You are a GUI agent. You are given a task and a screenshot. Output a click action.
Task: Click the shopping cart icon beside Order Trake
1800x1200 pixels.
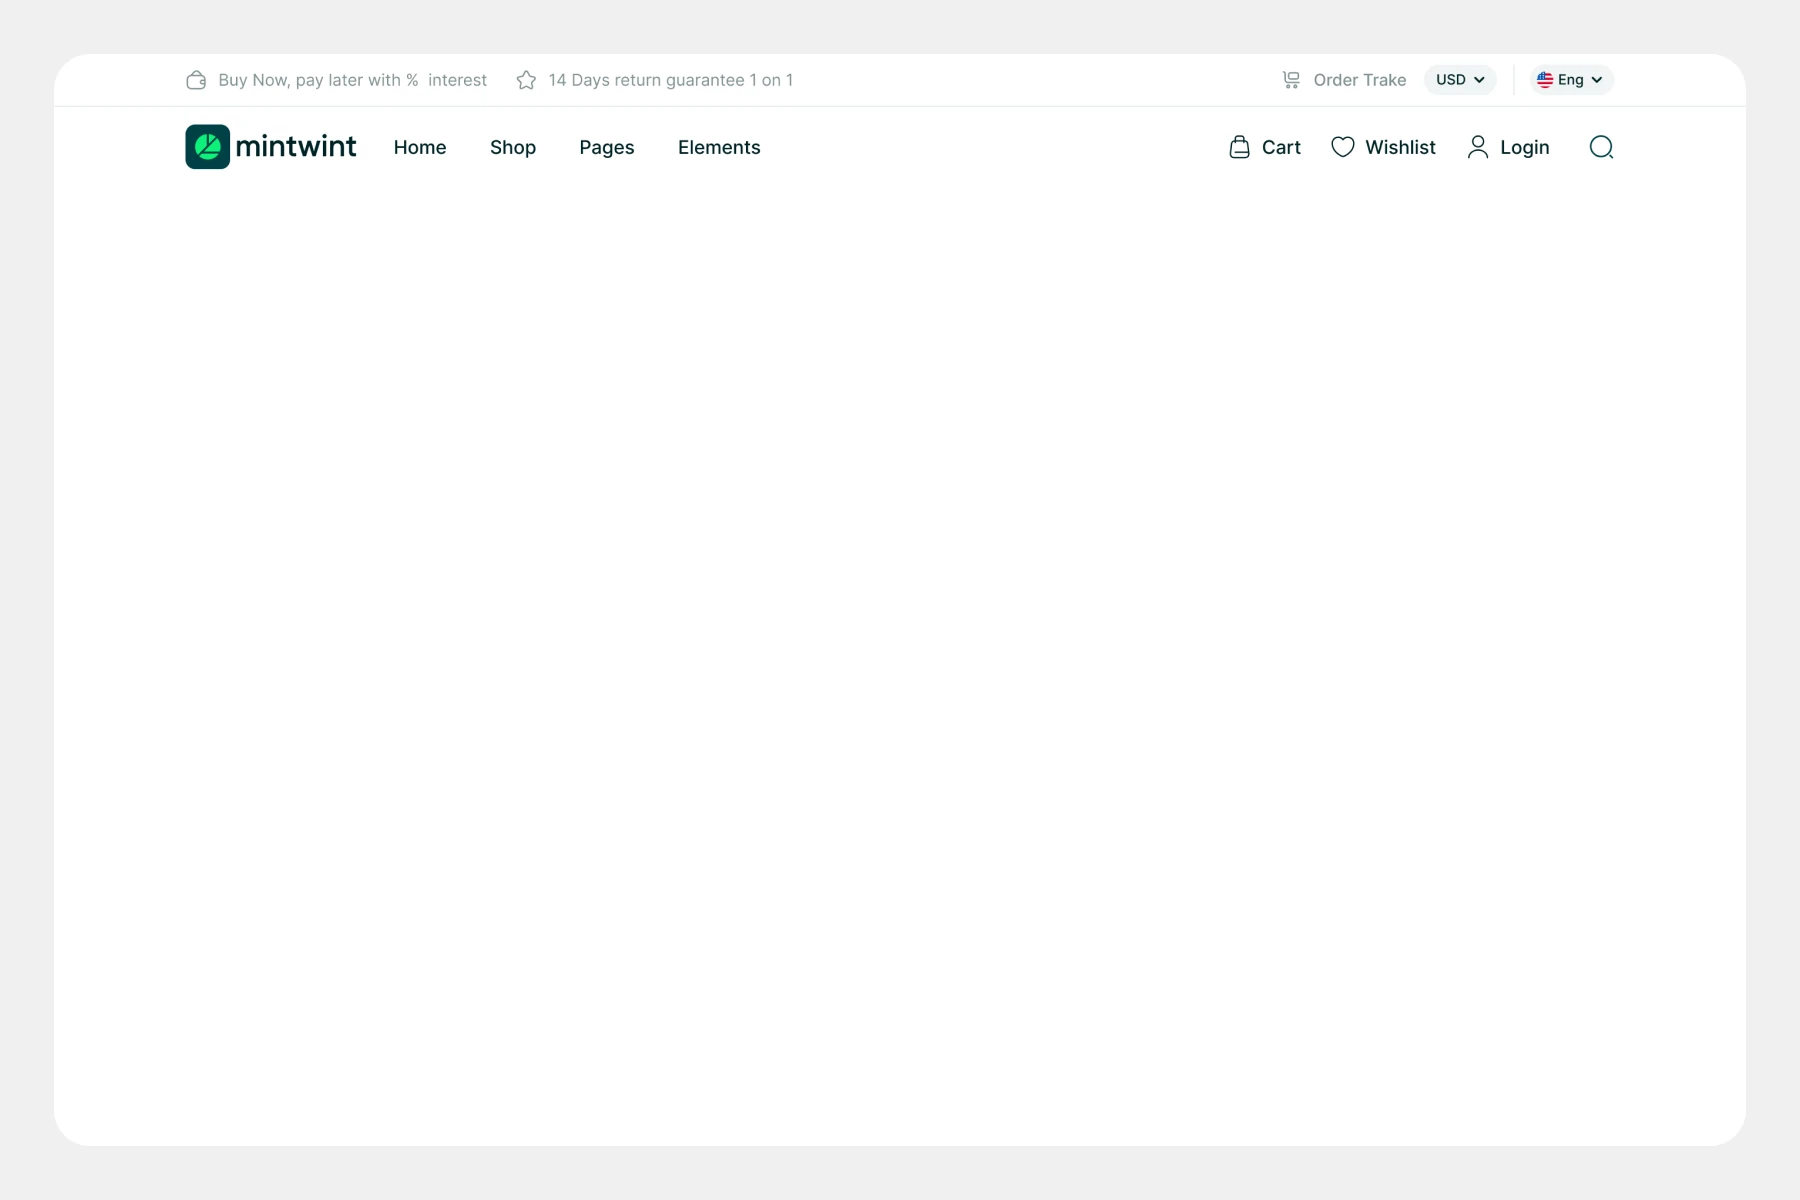pyautogui.click(x=1291, y=80)
